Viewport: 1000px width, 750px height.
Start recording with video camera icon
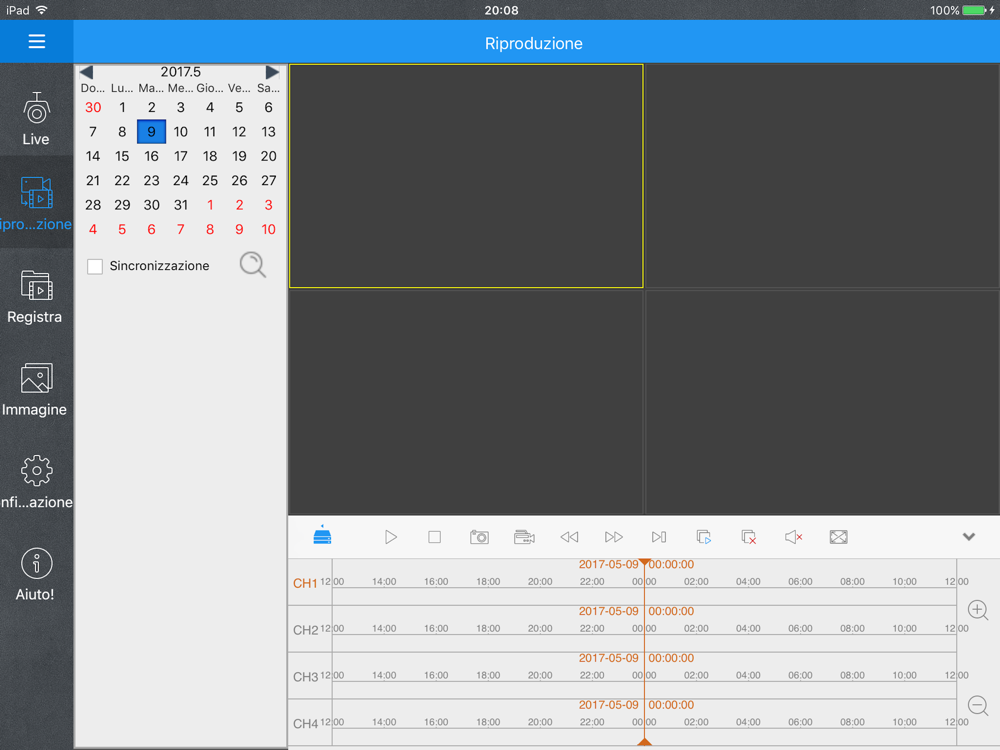pyautogui.click(x=524, y=537)
